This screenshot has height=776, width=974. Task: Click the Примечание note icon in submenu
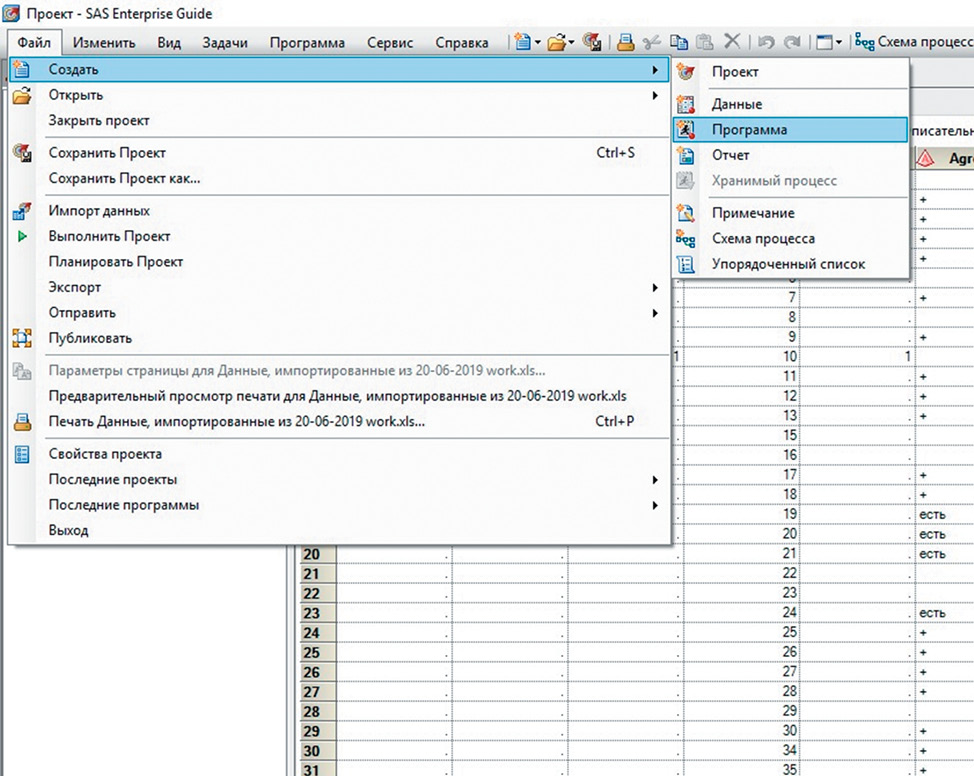tap(685, 213)
